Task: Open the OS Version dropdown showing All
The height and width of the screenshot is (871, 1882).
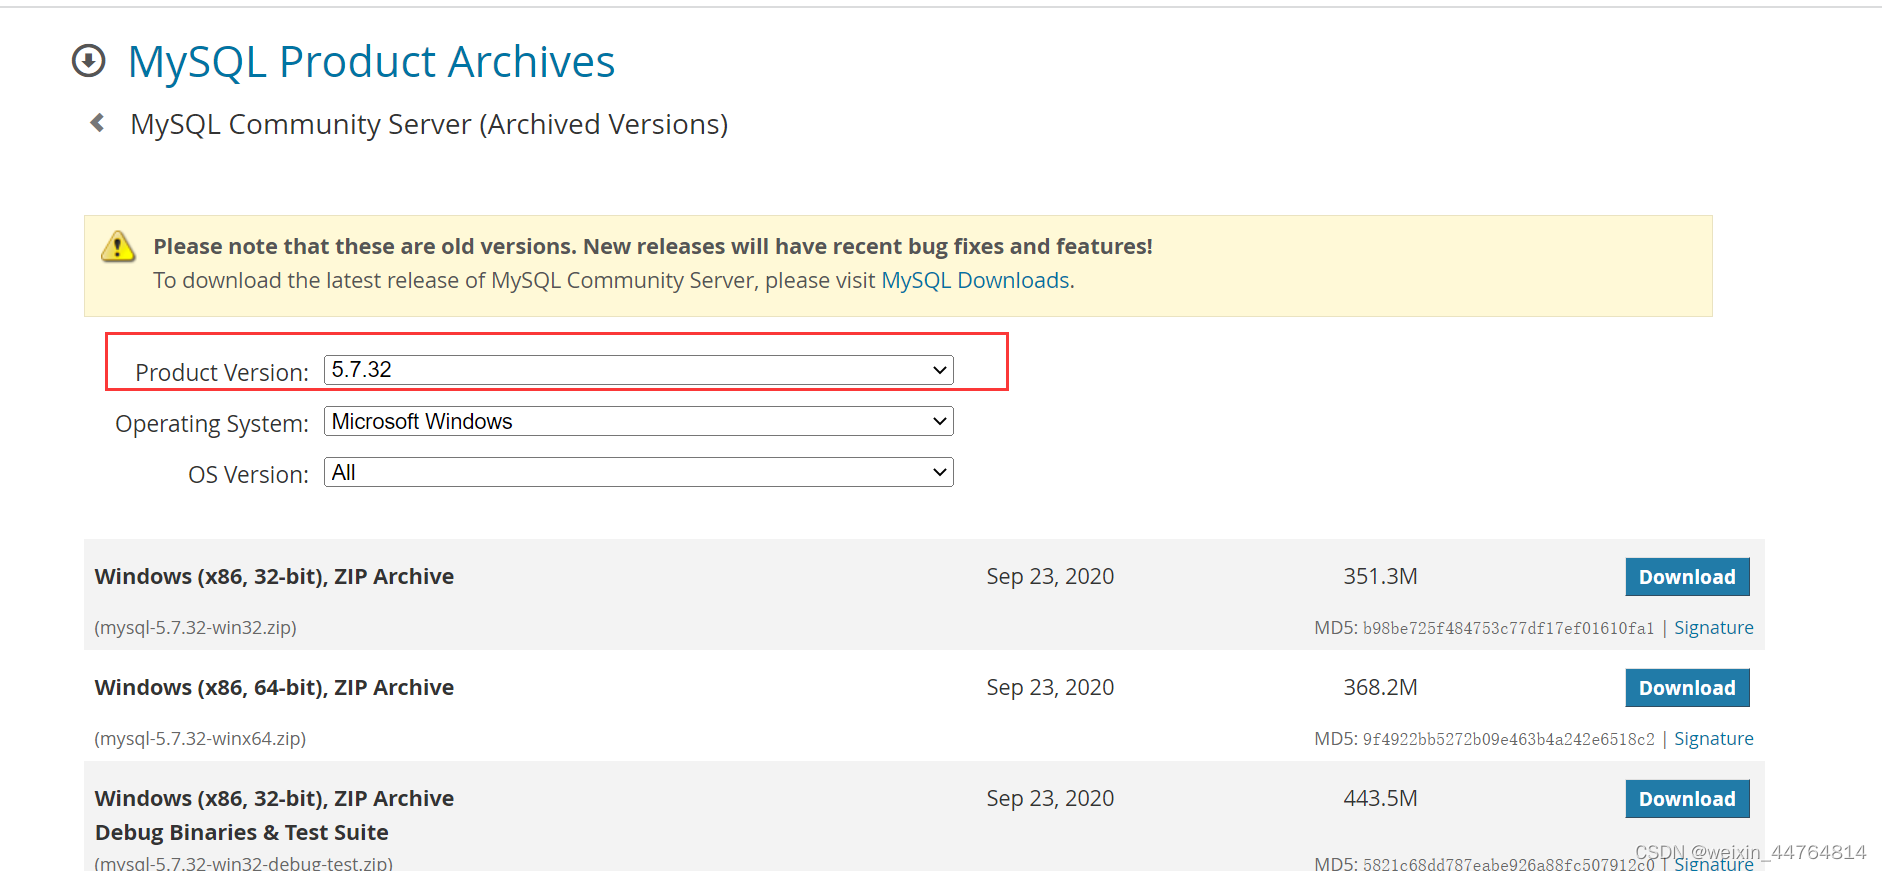Action: [638, 472]
